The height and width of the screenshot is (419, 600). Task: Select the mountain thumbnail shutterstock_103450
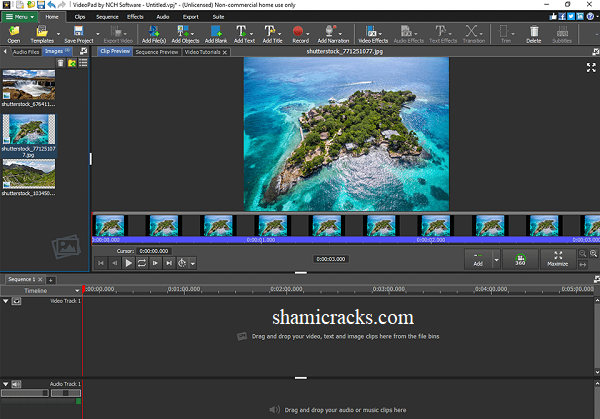29,174
